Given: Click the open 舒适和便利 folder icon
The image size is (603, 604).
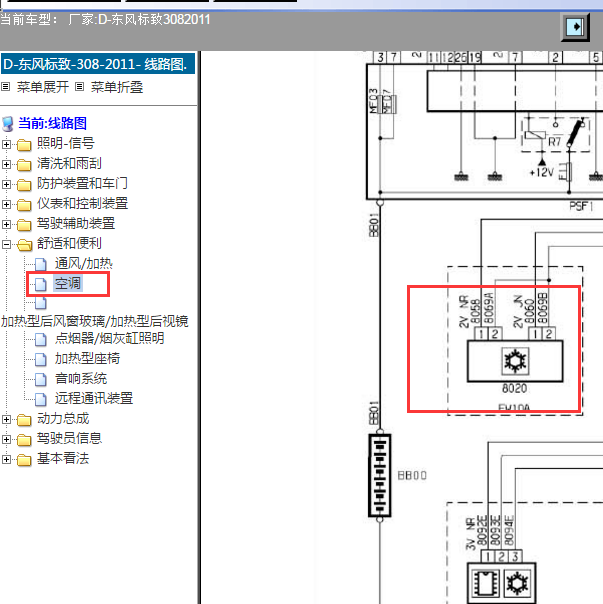Looking at the screenshot, I should [25, 245].
